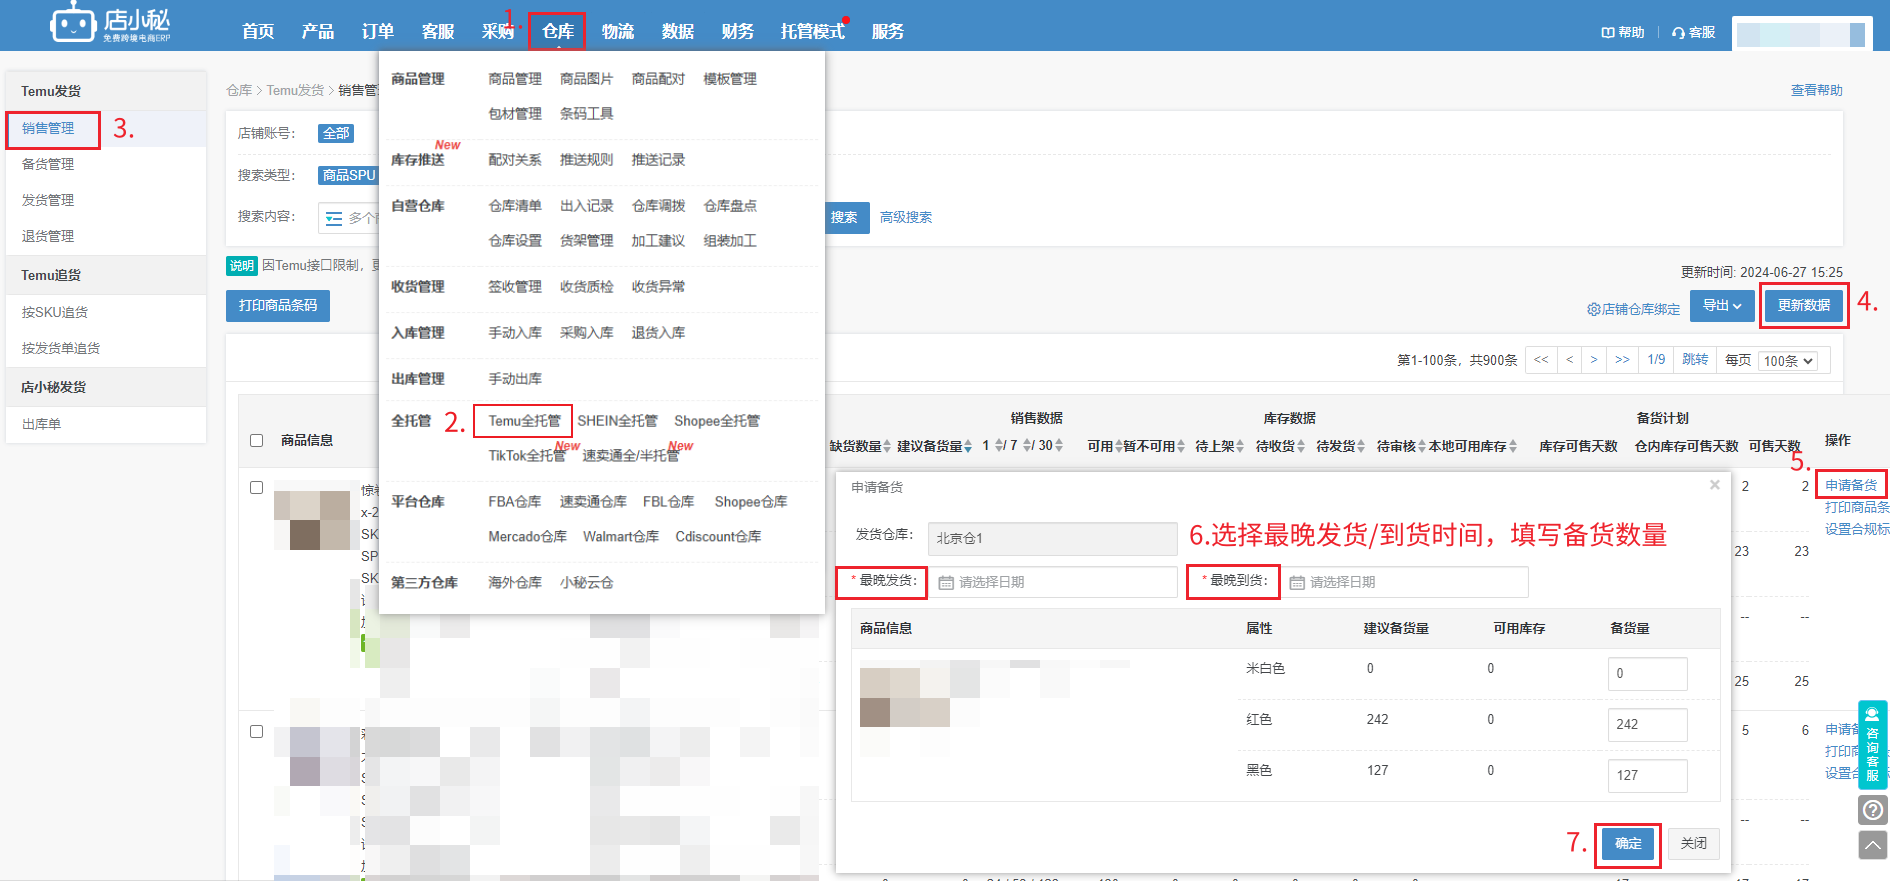This screenshot has width=1890, height=881.
Task: Toggle the select-all checkbox beside 商品信息
Action: (257, 440)
